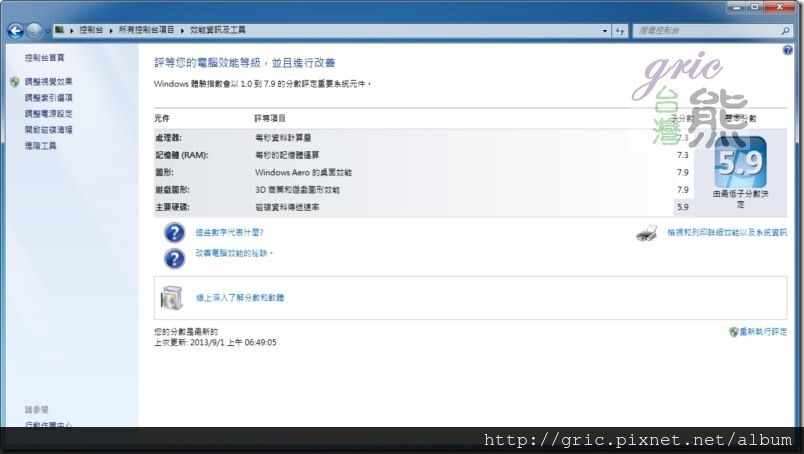Click the 每秒的記憶體運算 description
This screenshot has height=454, width=804.
pyautogui.click(x=287, y=155)
